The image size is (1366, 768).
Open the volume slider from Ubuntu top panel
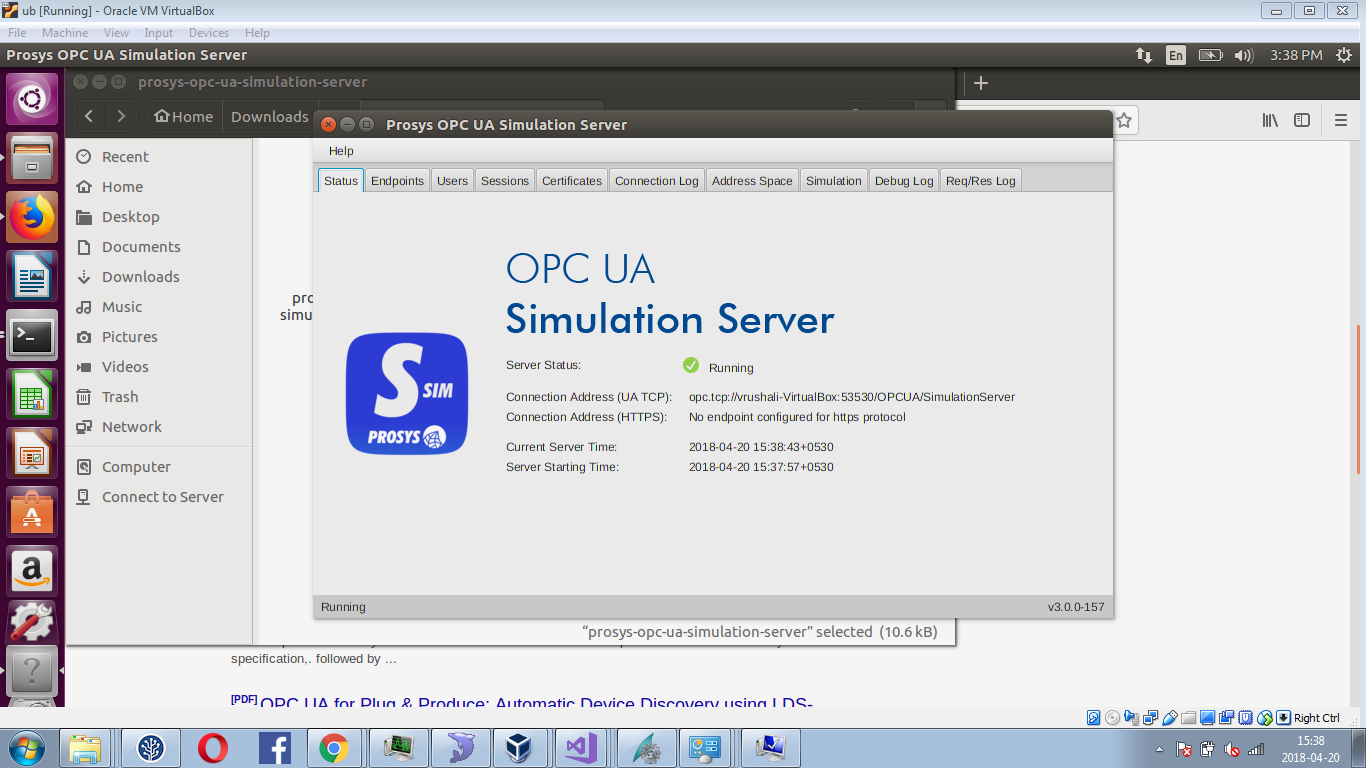[x=1243, y=55]
